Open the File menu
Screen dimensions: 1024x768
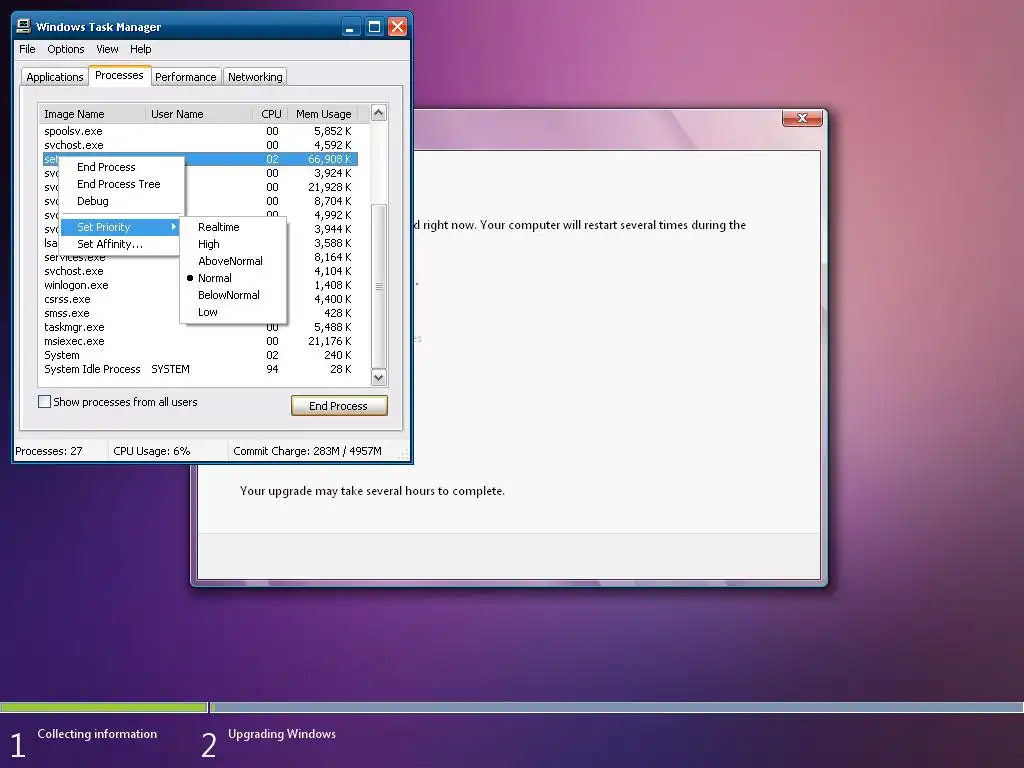(27, 49)
